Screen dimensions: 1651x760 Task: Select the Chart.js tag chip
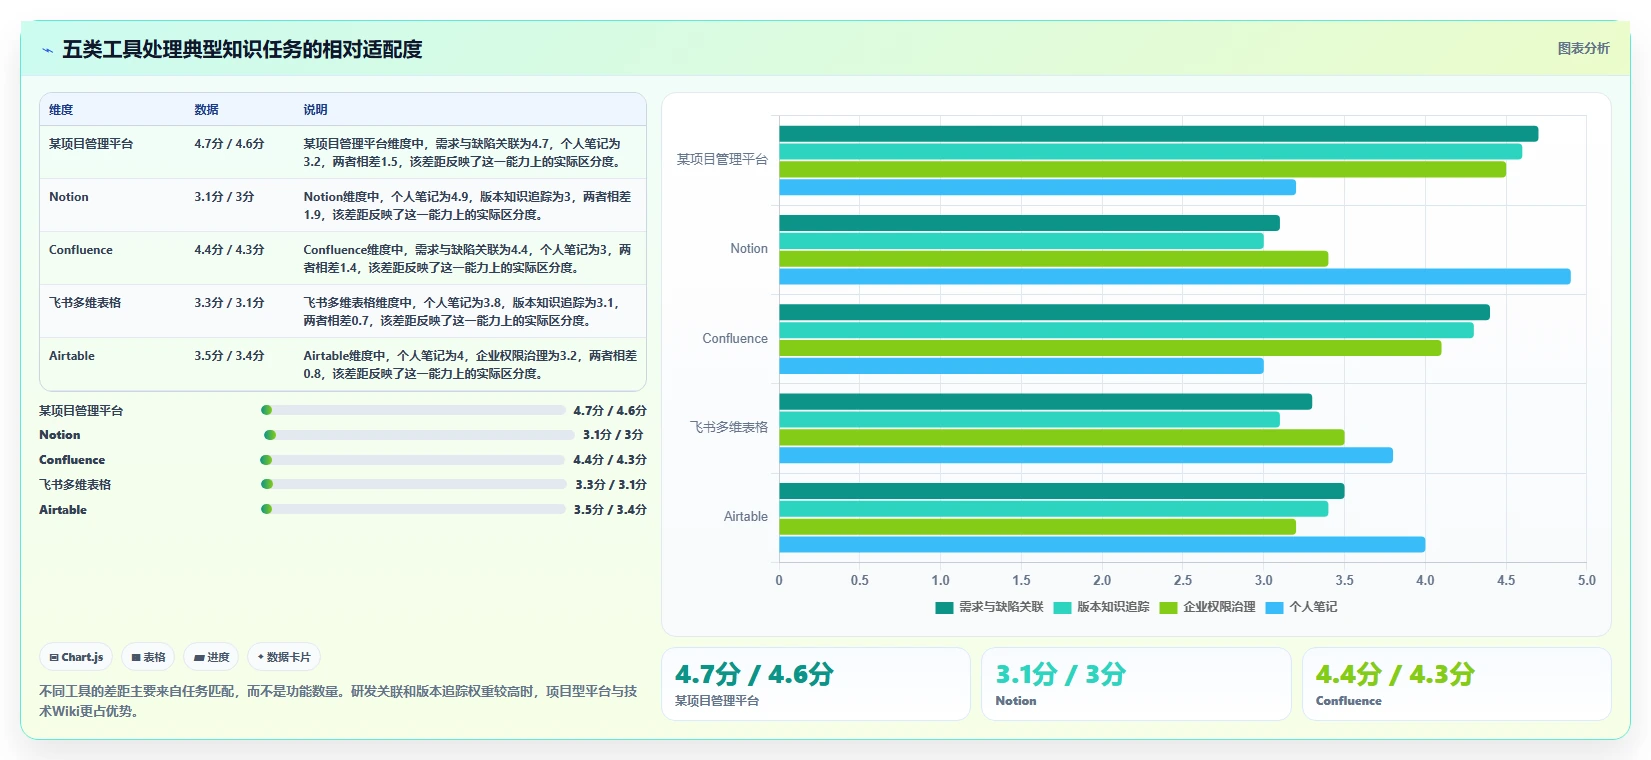[x=76, y=657]
